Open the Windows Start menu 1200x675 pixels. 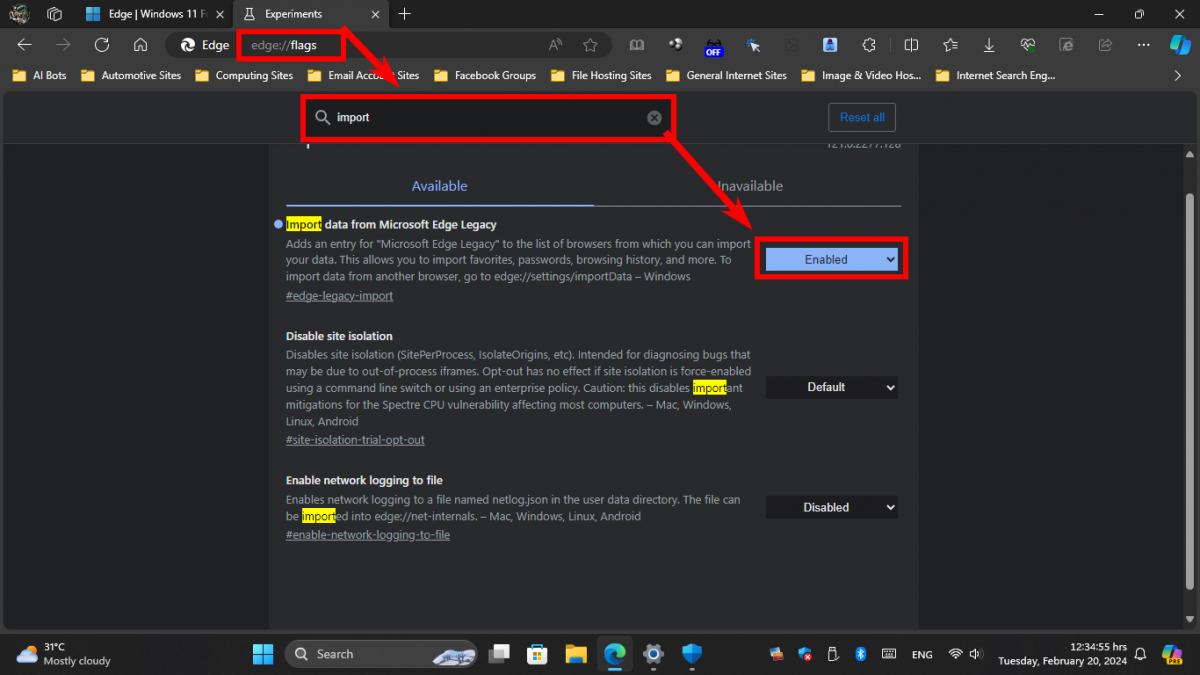pos(263,654)
